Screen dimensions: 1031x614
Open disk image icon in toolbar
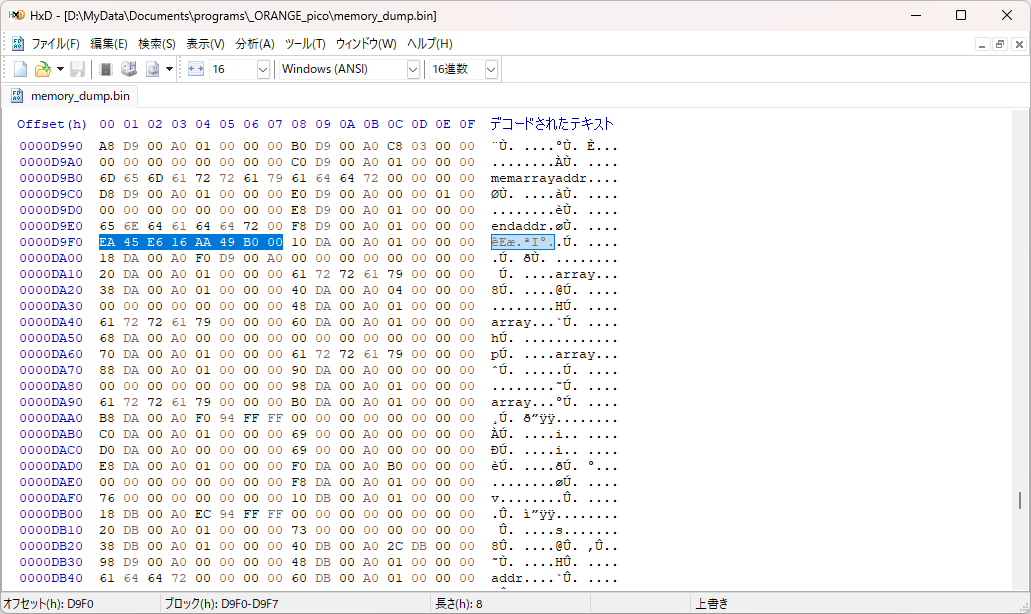click(x=153, y=69)
